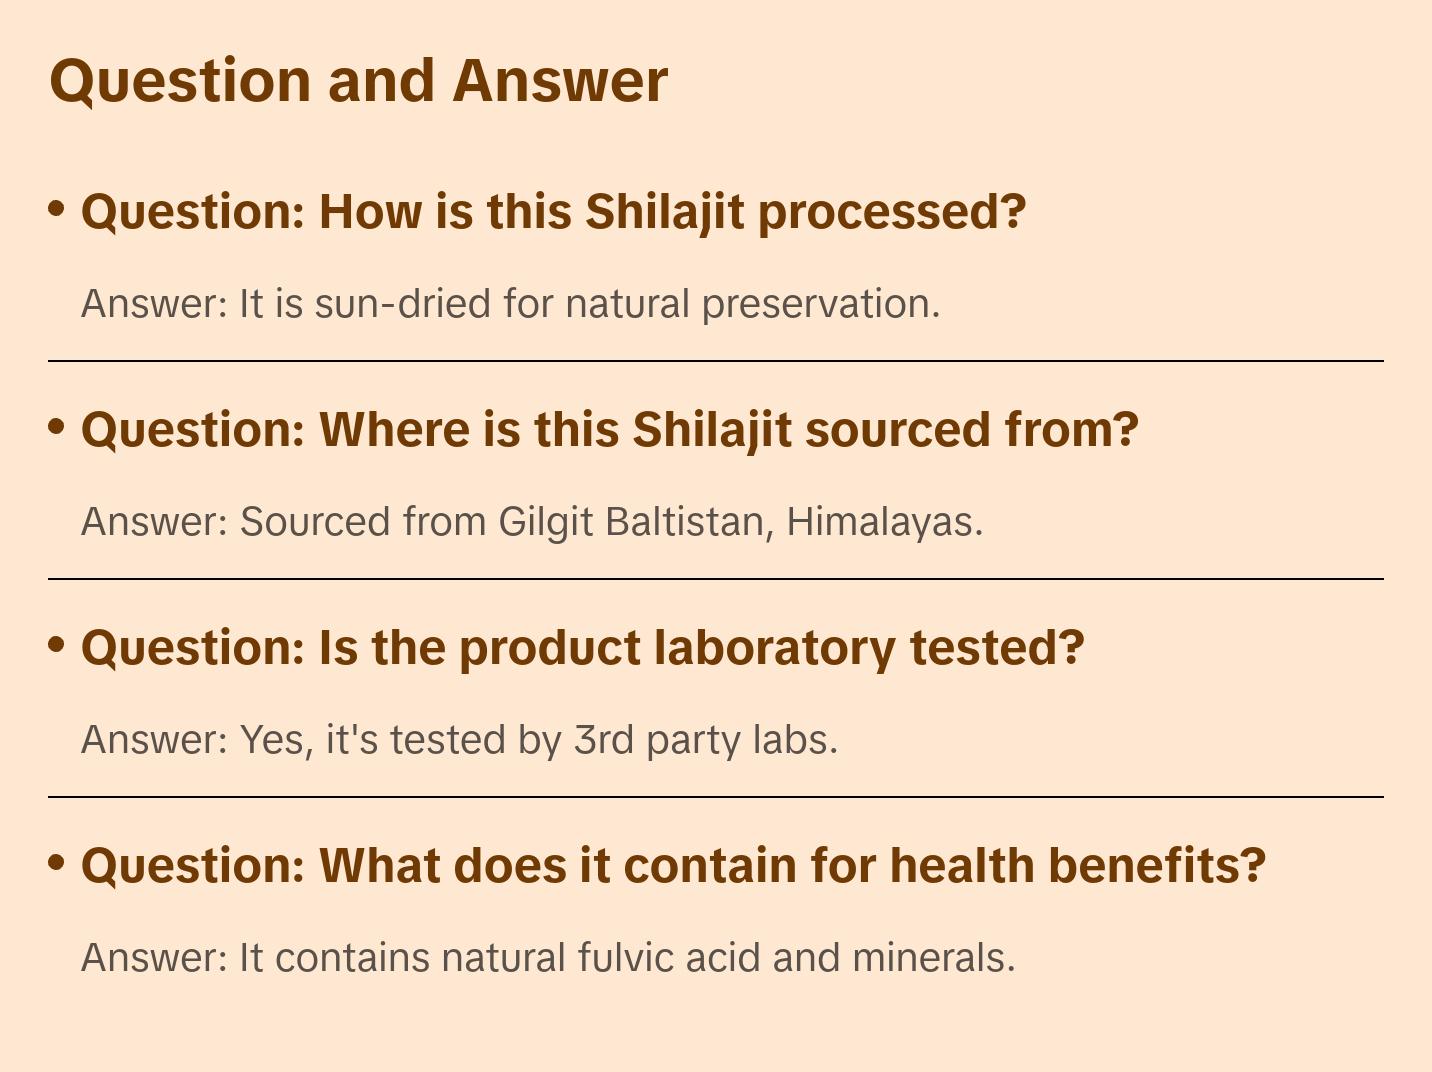Screen dimensions: 1432x1072
Task: Click the bullet before the health benefits question
Action: click(x=57, y=863)
